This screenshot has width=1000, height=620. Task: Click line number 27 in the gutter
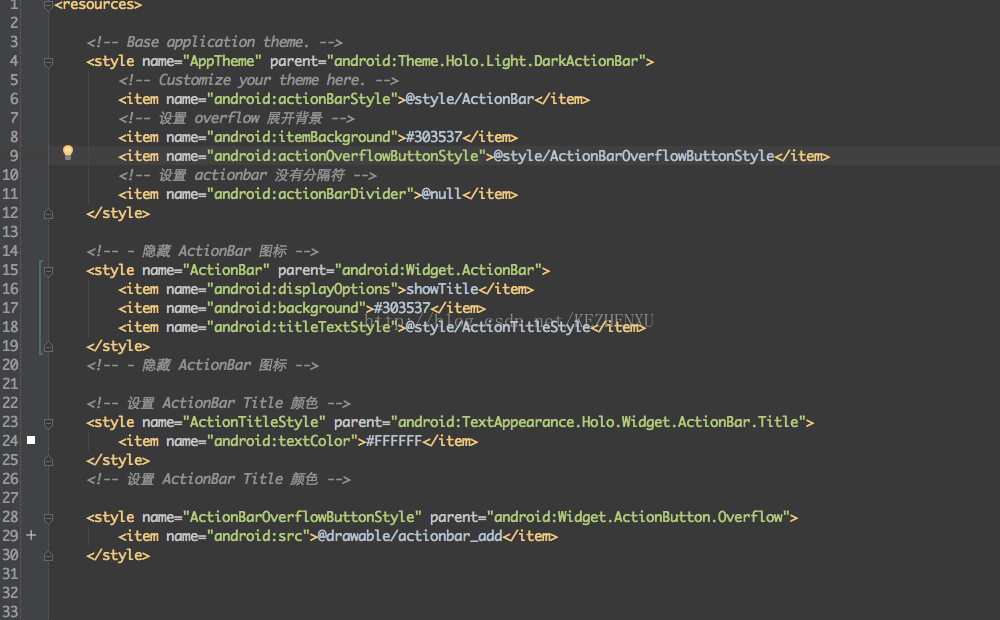(10, 498)
